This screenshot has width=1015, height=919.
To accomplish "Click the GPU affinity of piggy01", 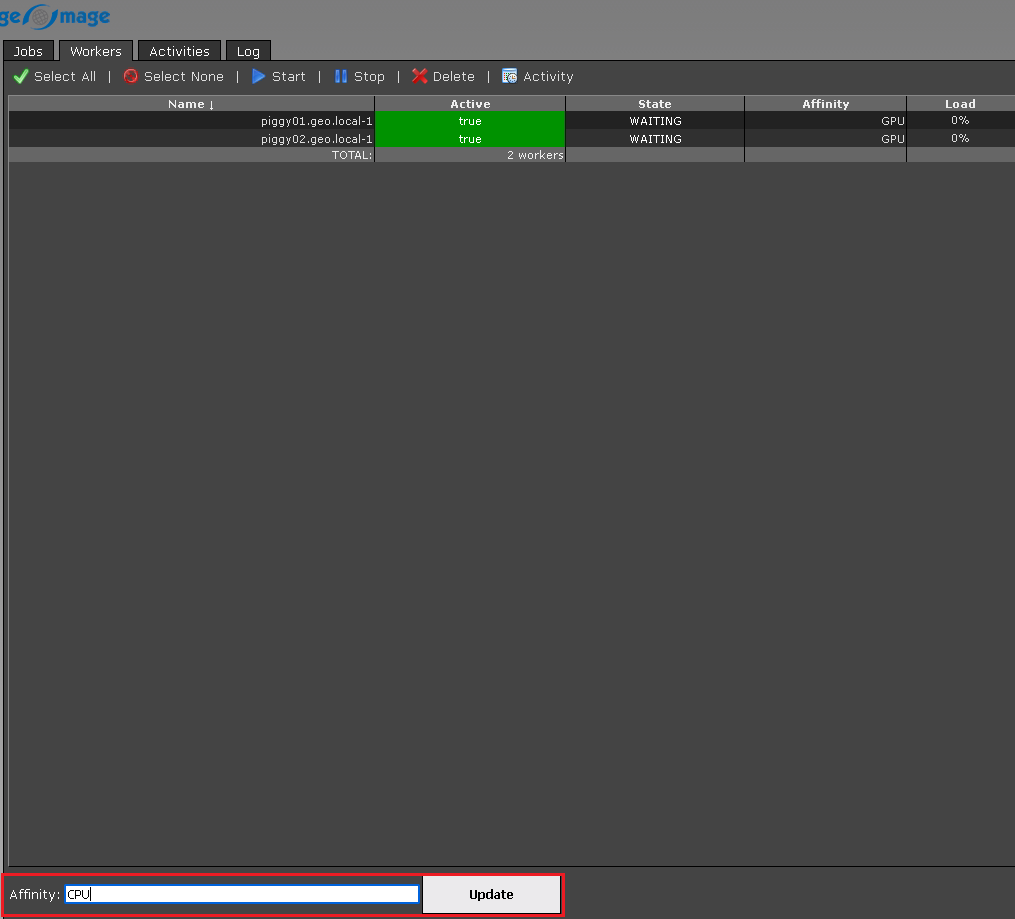I will [892, 121].
